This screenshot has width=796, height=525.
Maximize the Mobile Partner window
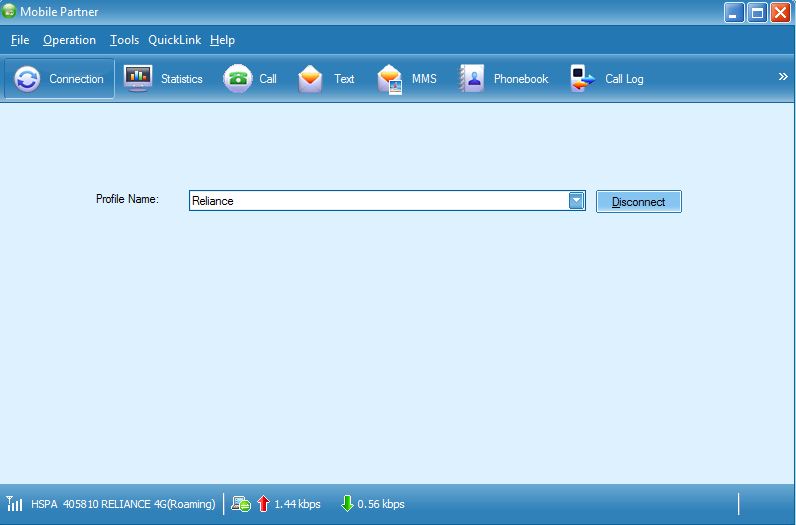757,13
